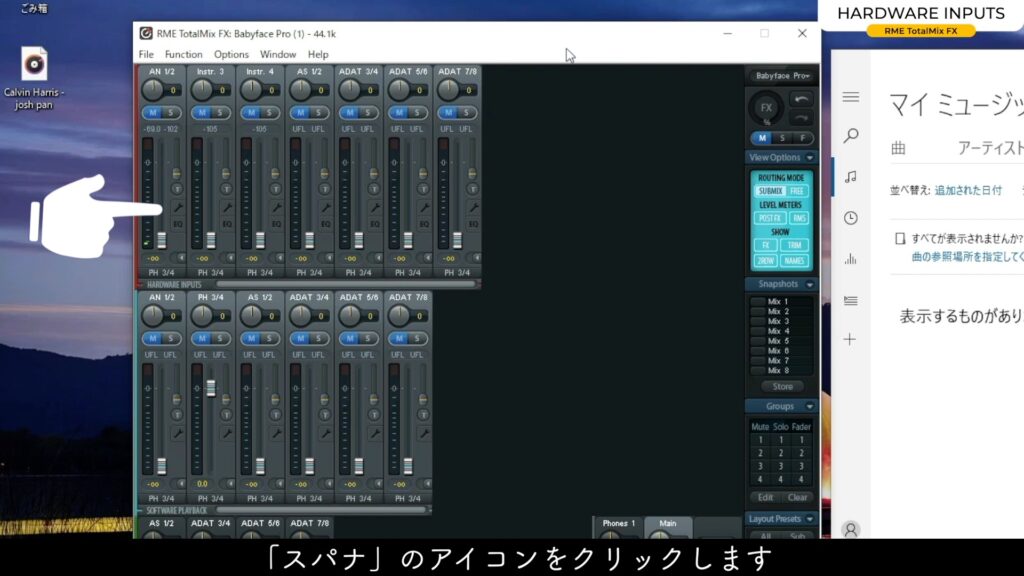Click the FX send knob in control strip
1024x576 pixels.
coord(766,108)
